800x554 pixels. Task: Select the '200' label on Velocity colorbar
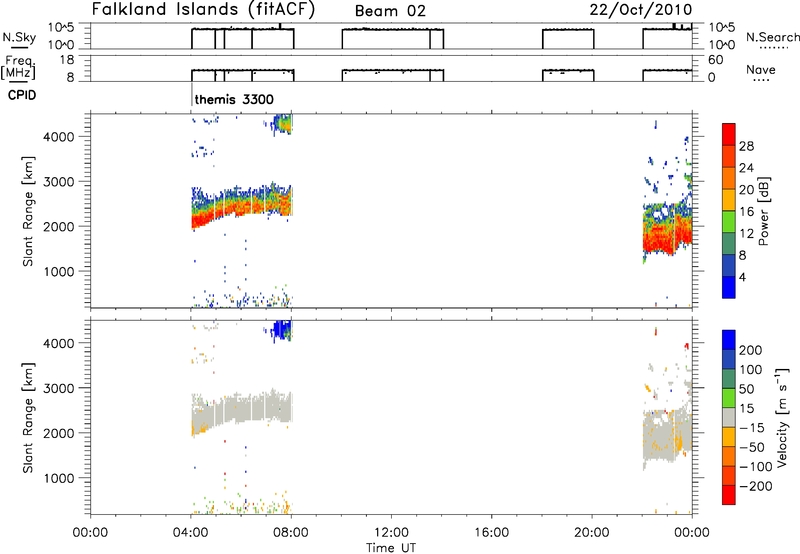coord(750,350)
